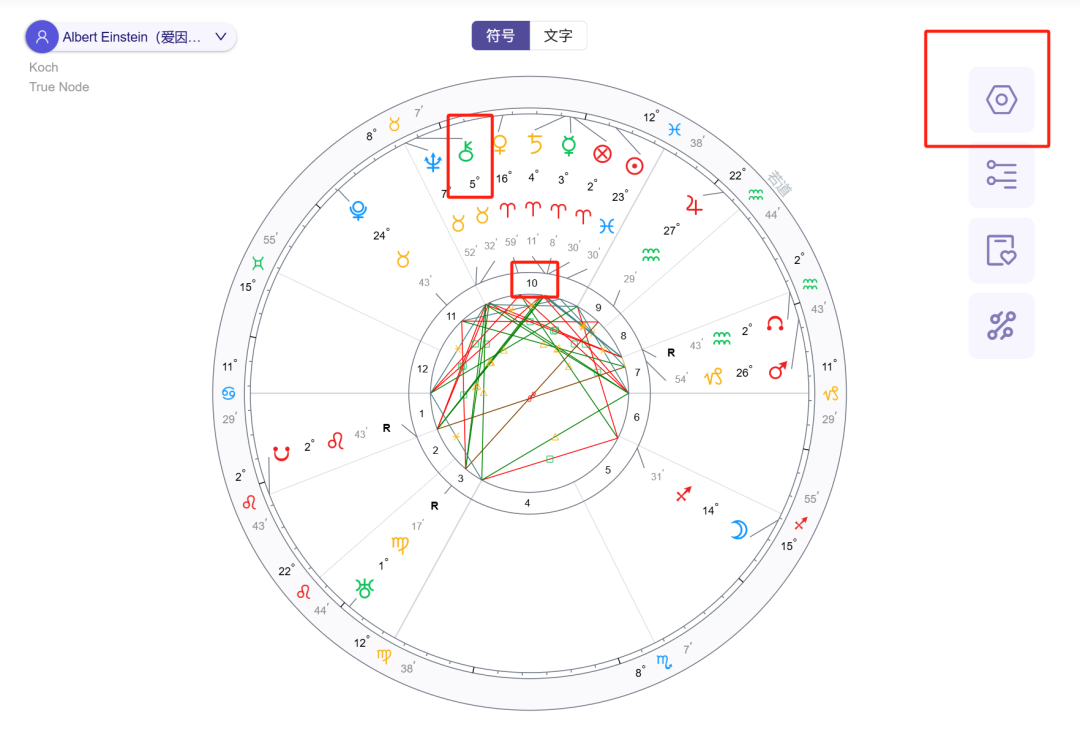The width and height of the screenshot is (1080, 732).
Task: Expand the Albert Einstein profile chevron
Action: [220, 36]
